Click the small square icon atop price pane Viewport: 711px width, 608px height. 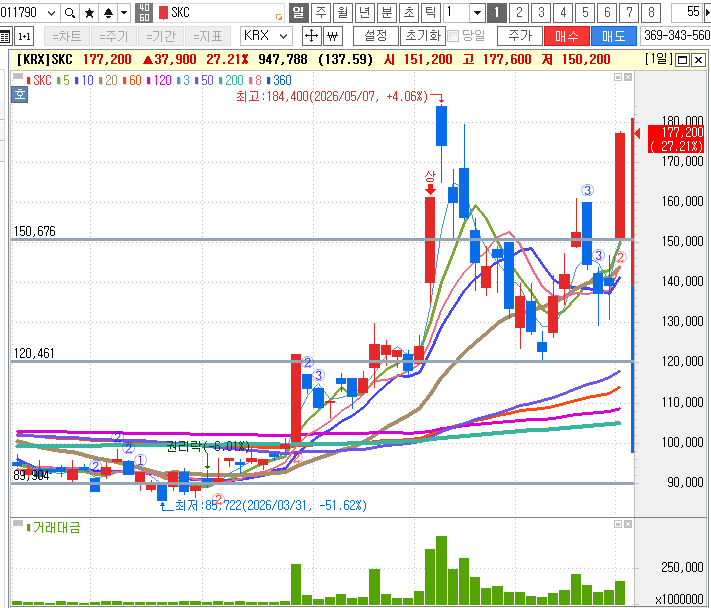coord(618,77)
